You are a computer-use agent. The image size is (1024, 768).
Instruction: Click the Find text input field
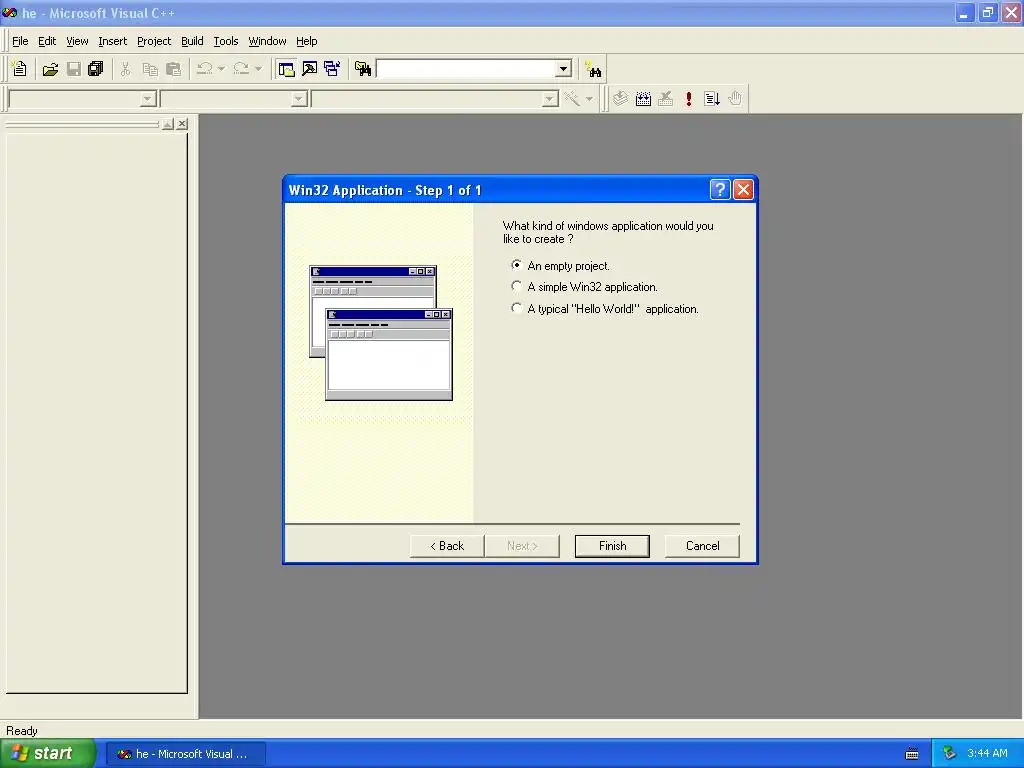point(466,69)
